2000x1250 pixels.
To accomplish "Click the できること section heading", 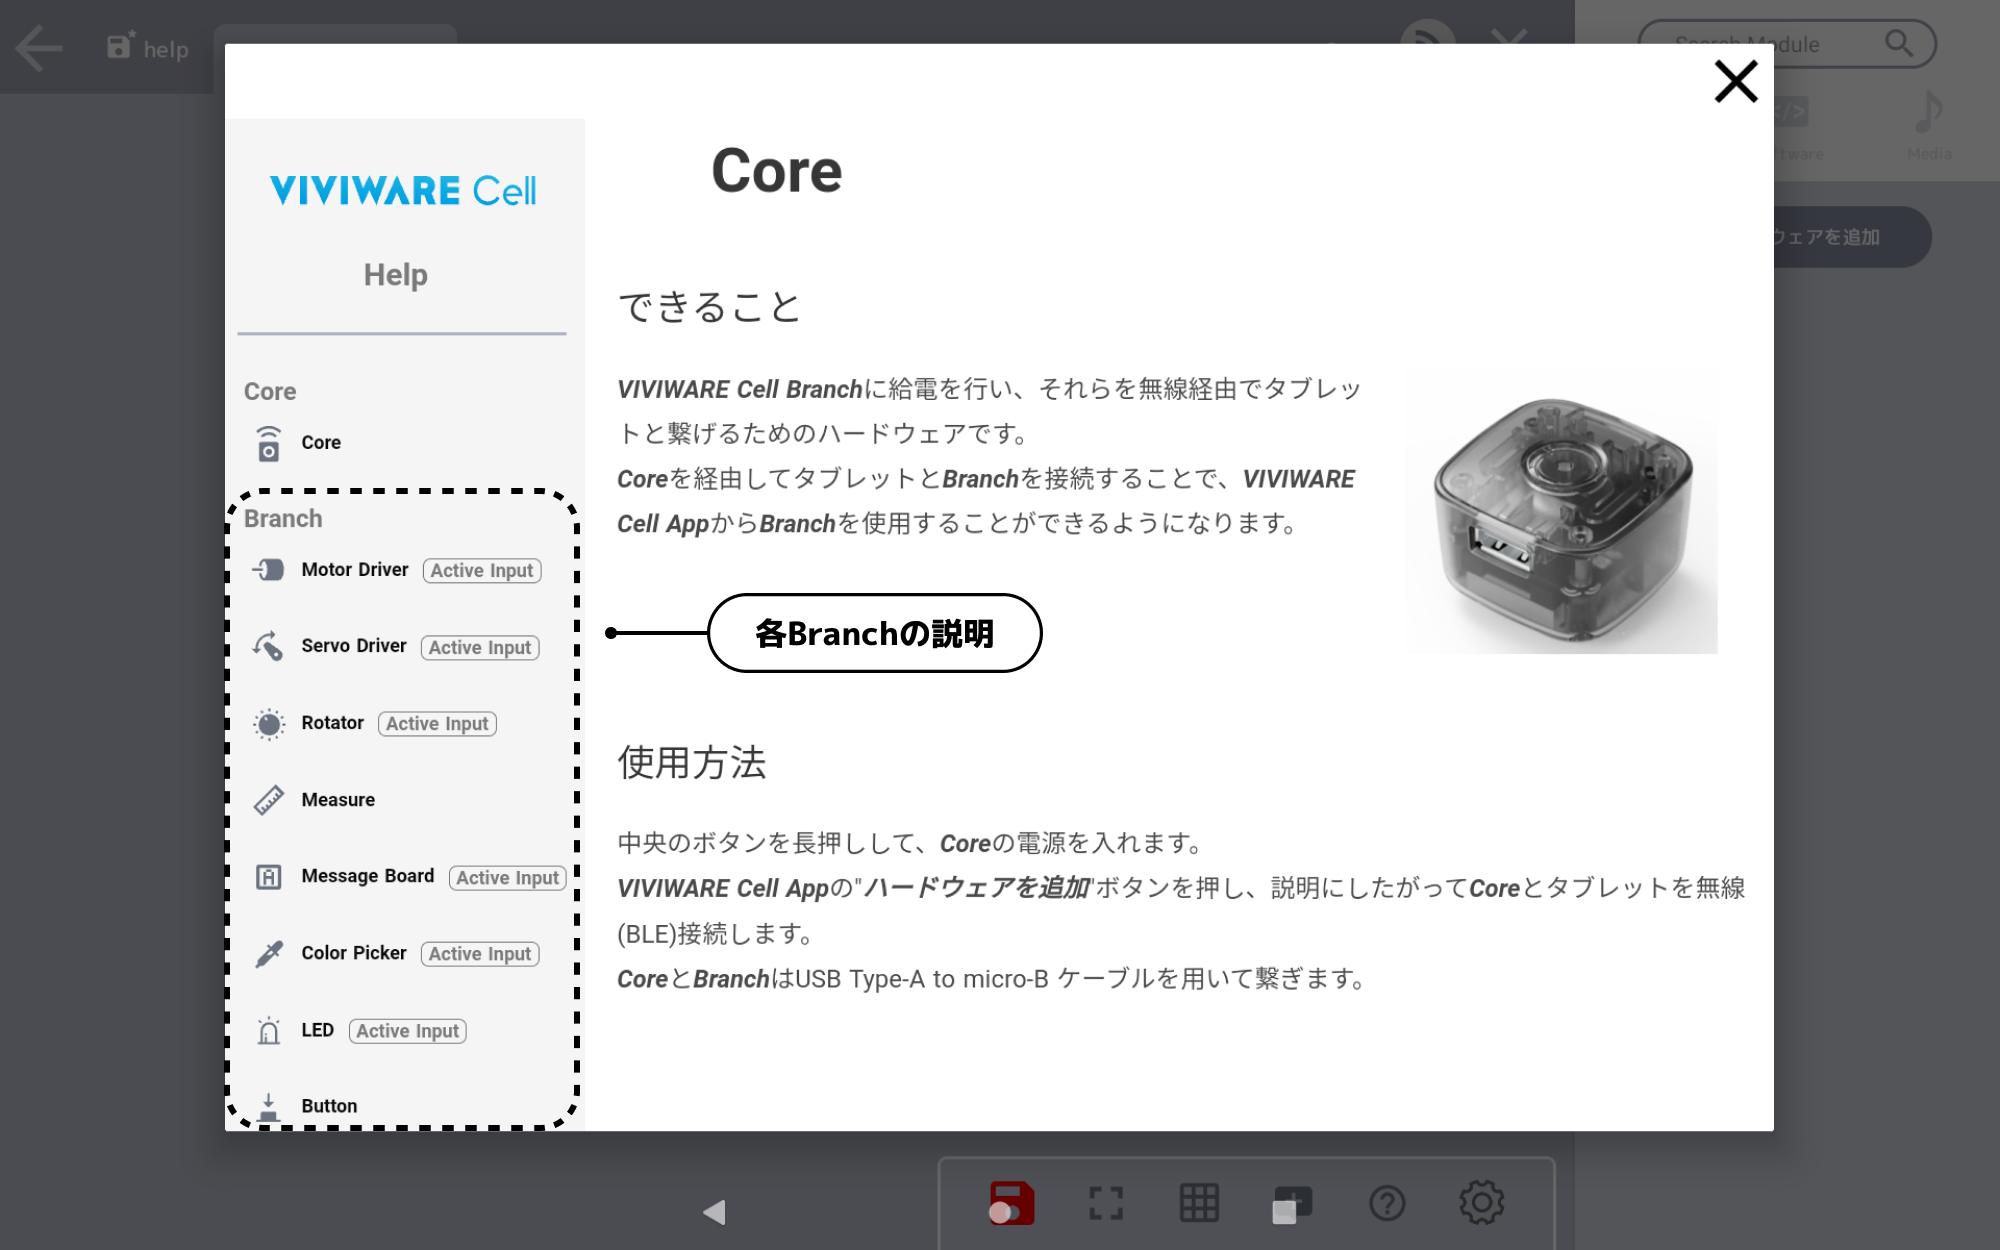I will pyautogui.click(x=710, y=306).
